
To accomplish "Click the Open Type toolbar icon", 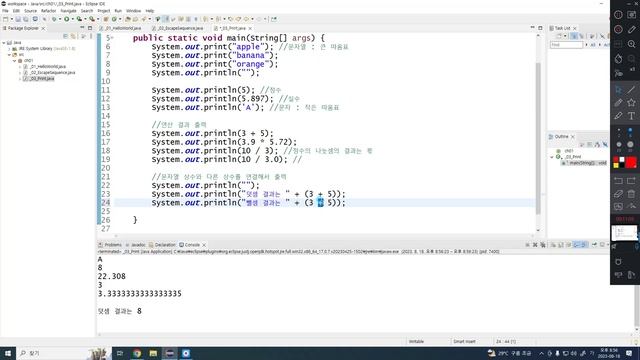I will [128, 19].
